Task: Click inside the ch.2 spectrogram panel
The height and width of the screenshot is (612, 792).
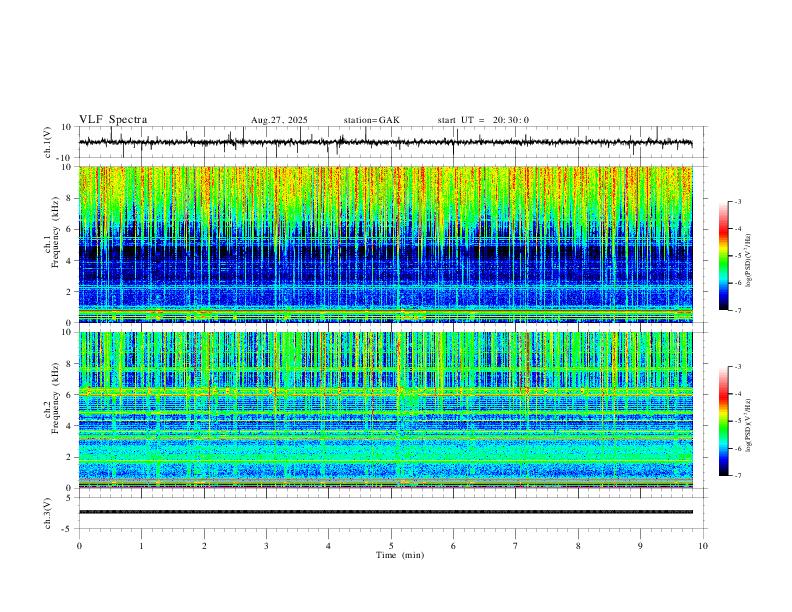Action: click(386, 410)
